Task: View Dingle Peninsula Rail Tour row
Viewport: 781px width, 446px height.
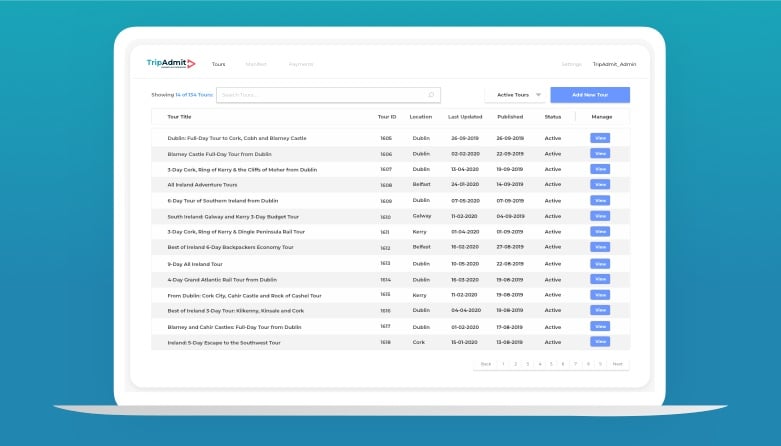Action: point(600,232)
